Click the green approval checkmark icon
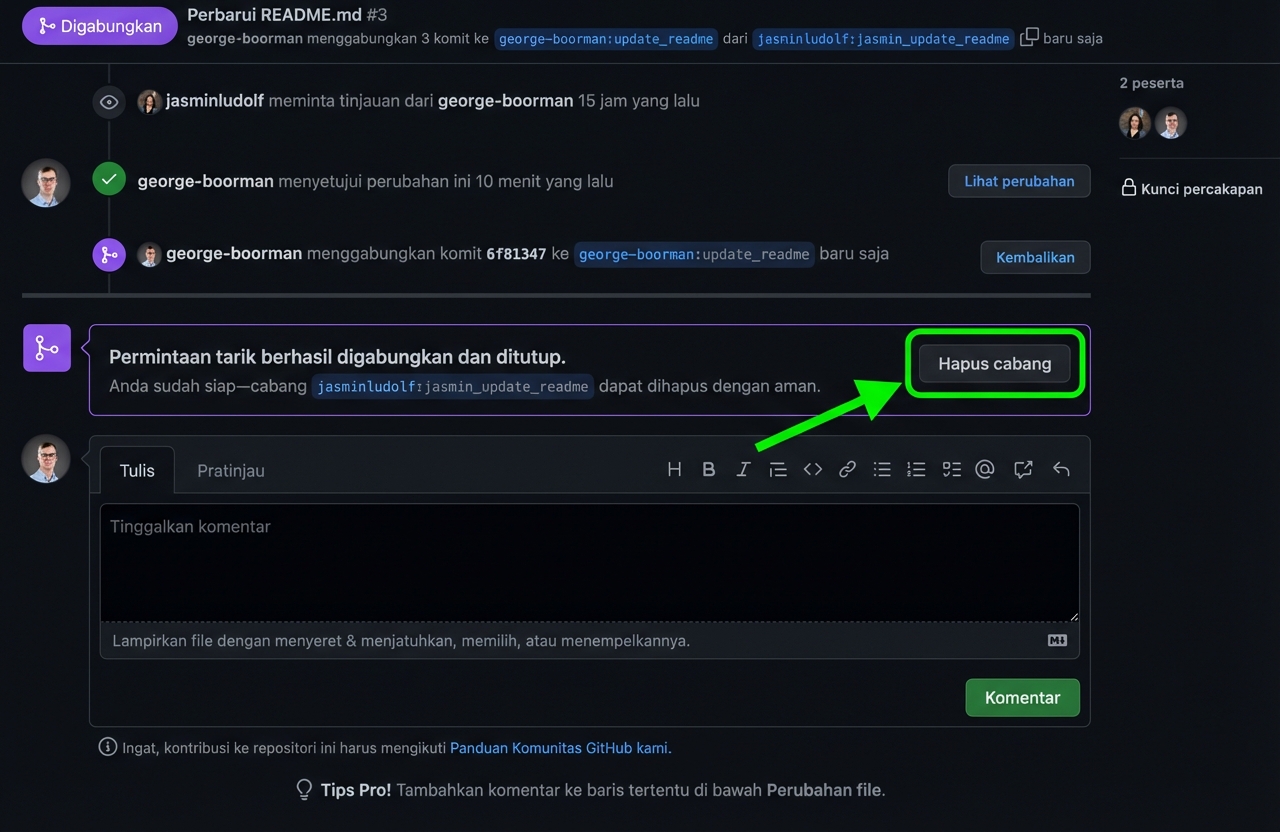Viewport: 1280px width, 832px height. 109,180
